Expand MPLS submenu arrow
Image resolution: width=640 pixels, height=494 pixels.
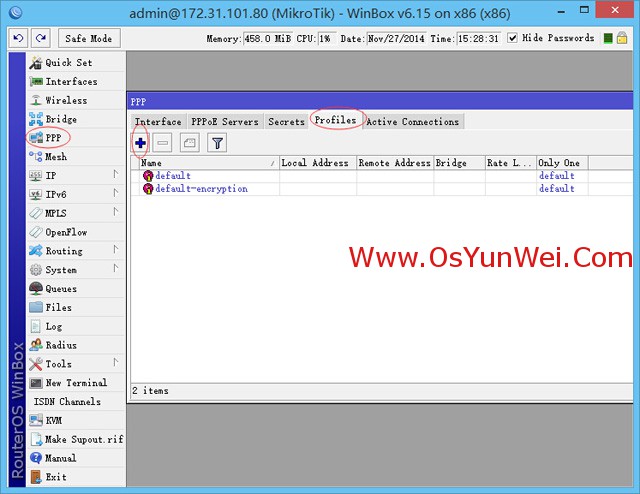tap(116, 212)
